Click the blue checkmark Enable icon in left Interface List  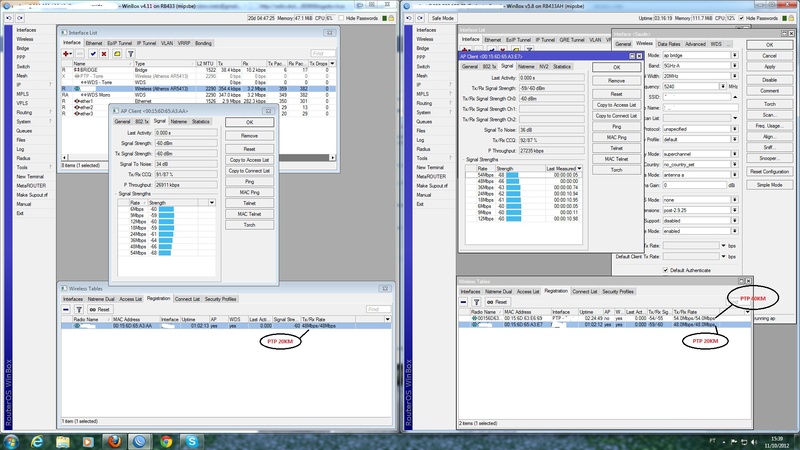pyautogui.click(x=93, y=54)
